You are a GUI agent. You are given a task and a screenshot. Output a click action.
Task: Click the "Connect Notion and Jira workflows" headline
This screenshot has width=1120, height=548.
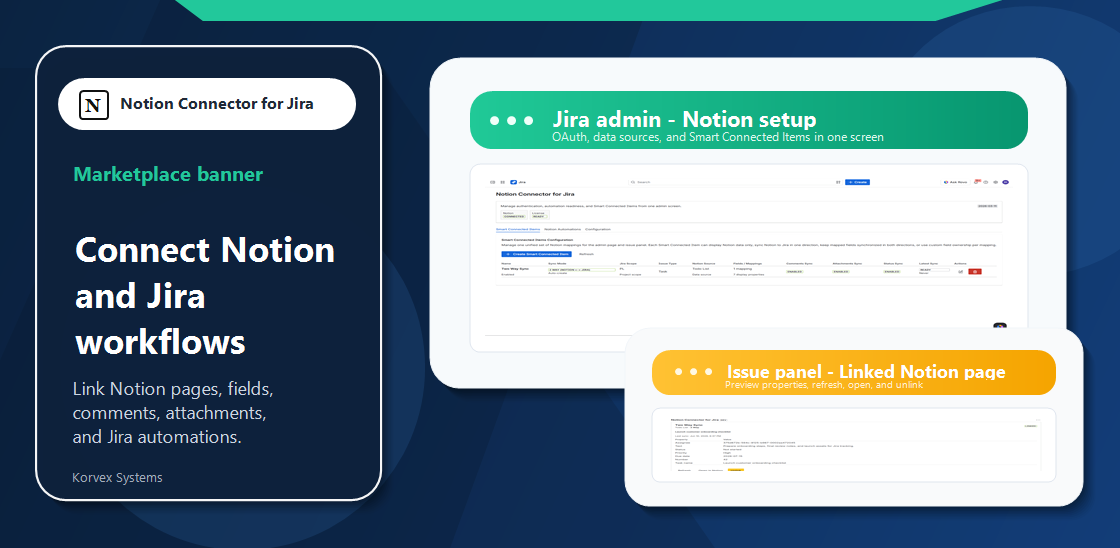coord(205,296)
